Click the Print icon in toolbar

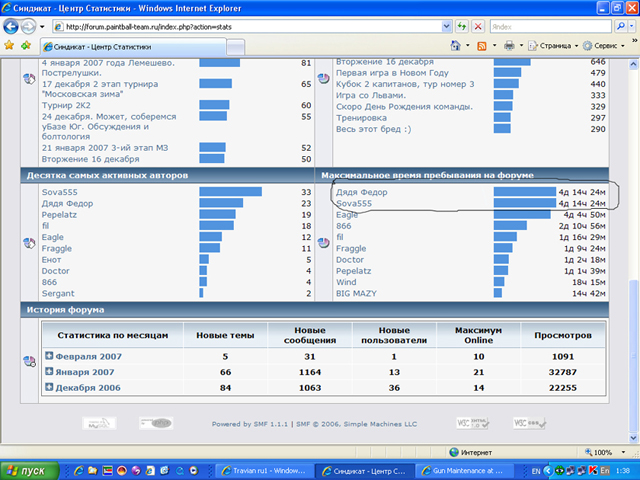pos(510,46)
